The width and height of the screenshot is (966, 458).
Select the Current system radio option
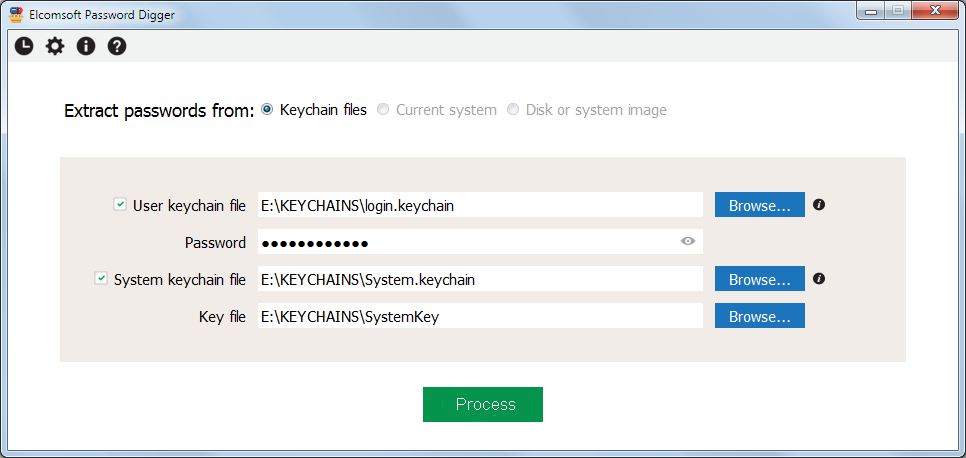383,110
